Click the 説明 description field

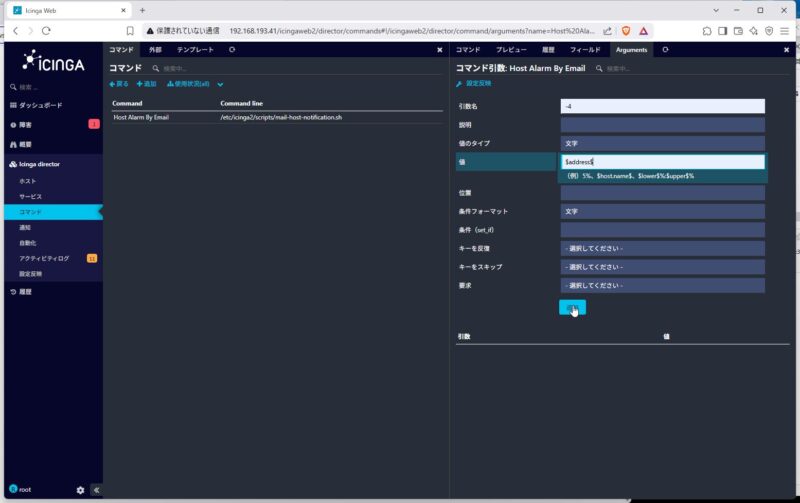[663, 125]
